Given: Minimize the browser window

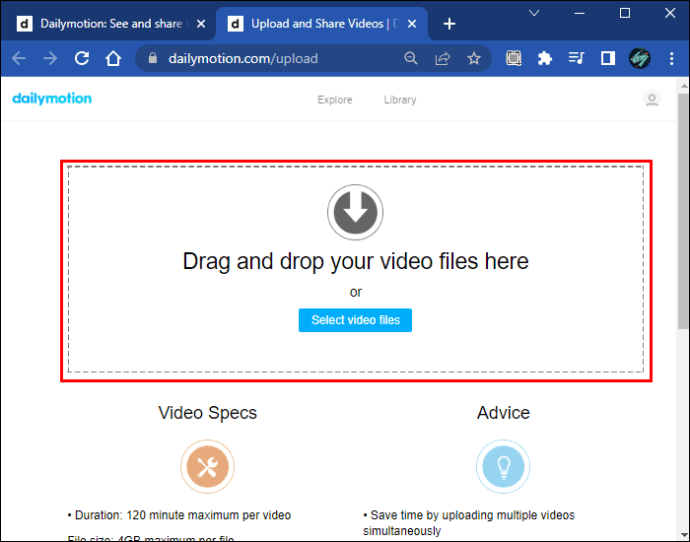Looking at the screenshot, I should point(580,13).
